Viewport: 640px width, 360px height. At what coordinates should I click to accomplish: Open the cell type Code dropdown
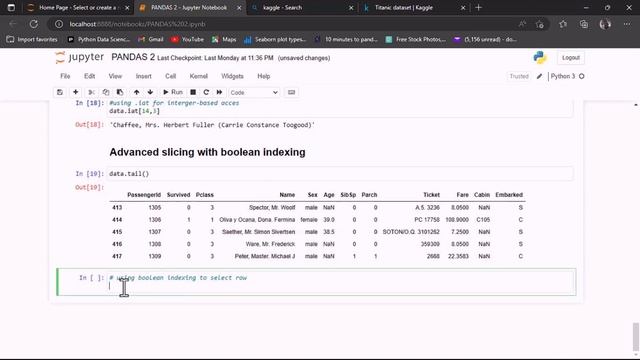(x=254, y=93)
